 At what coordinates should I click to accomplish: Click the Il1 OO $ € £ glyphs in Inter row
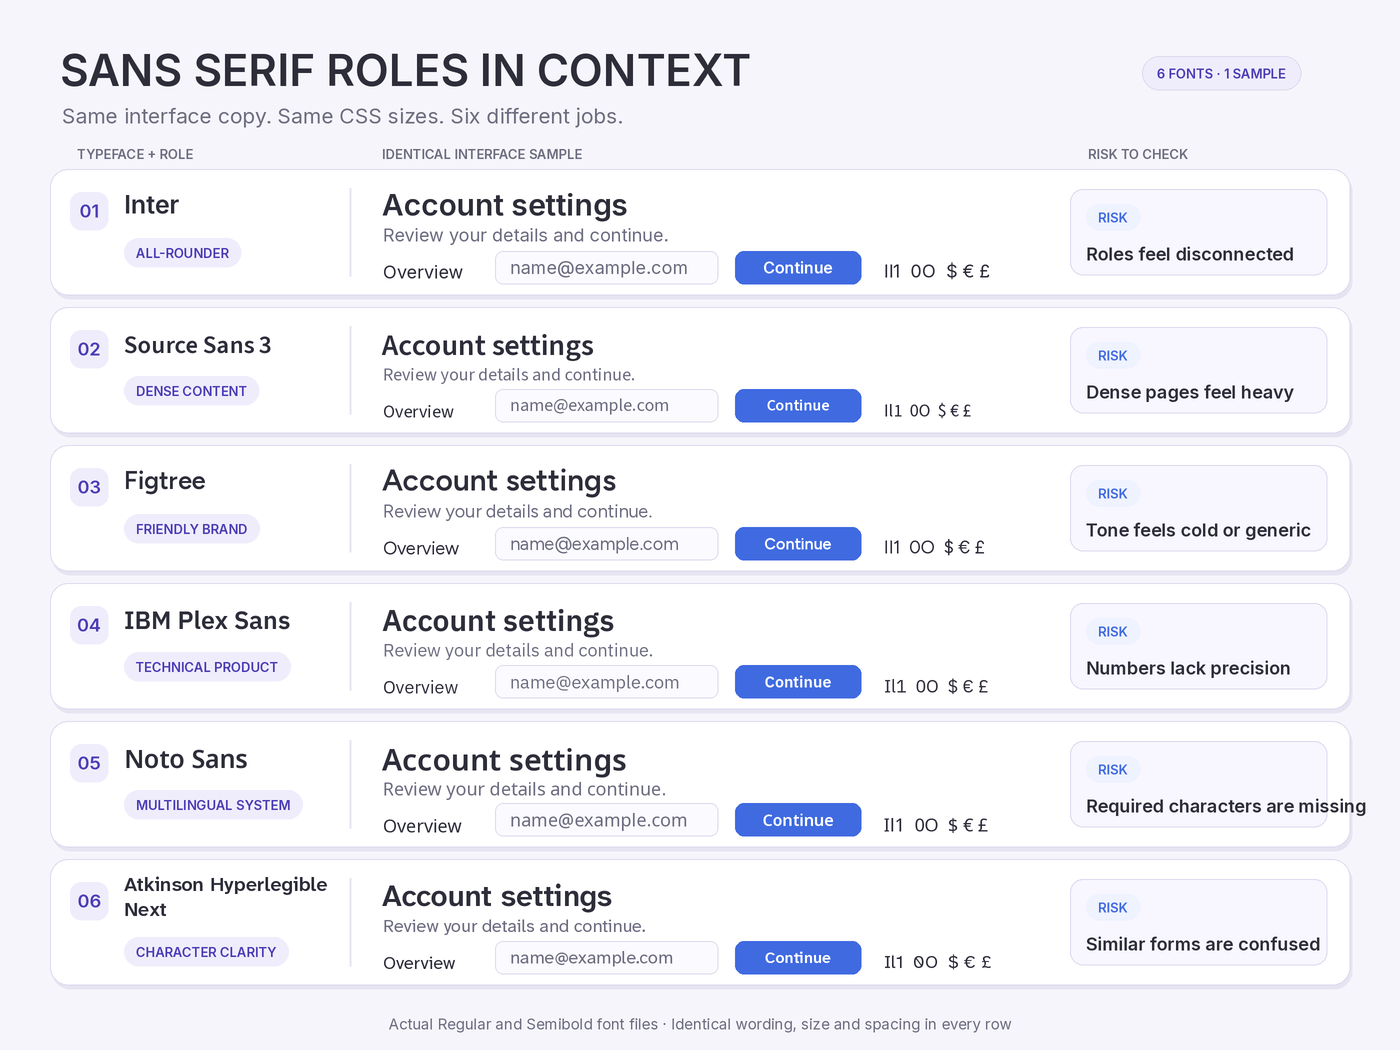click(937, 271)
